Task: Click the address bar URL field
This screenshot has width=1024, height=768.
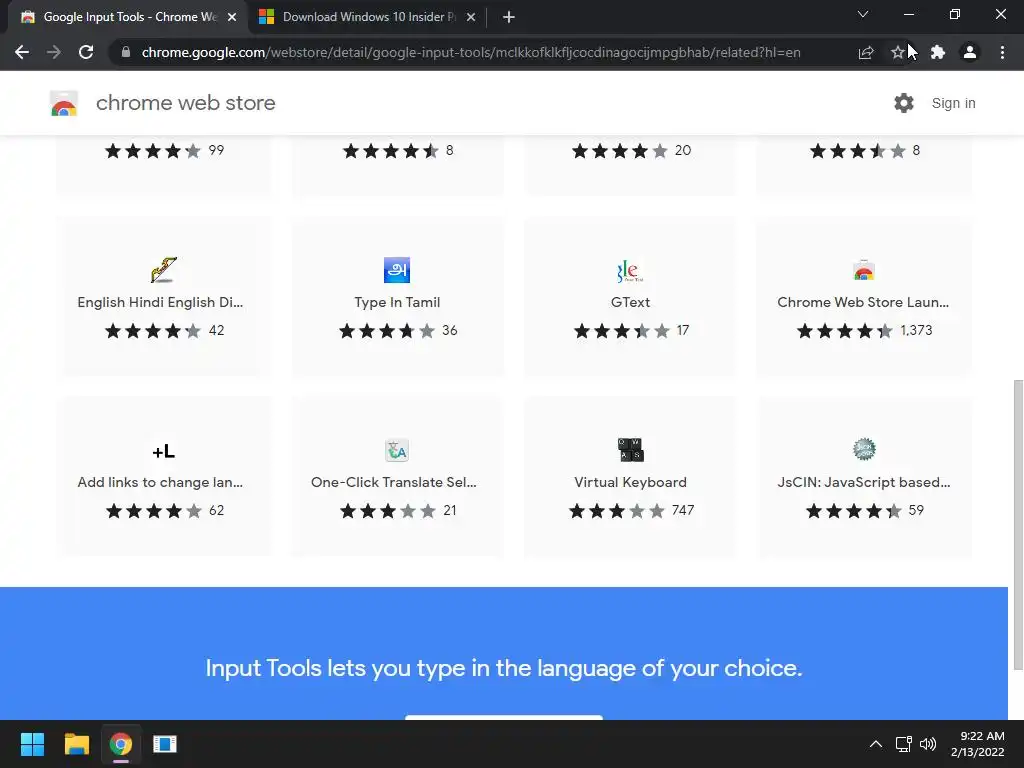Action: tap(471, 52)
